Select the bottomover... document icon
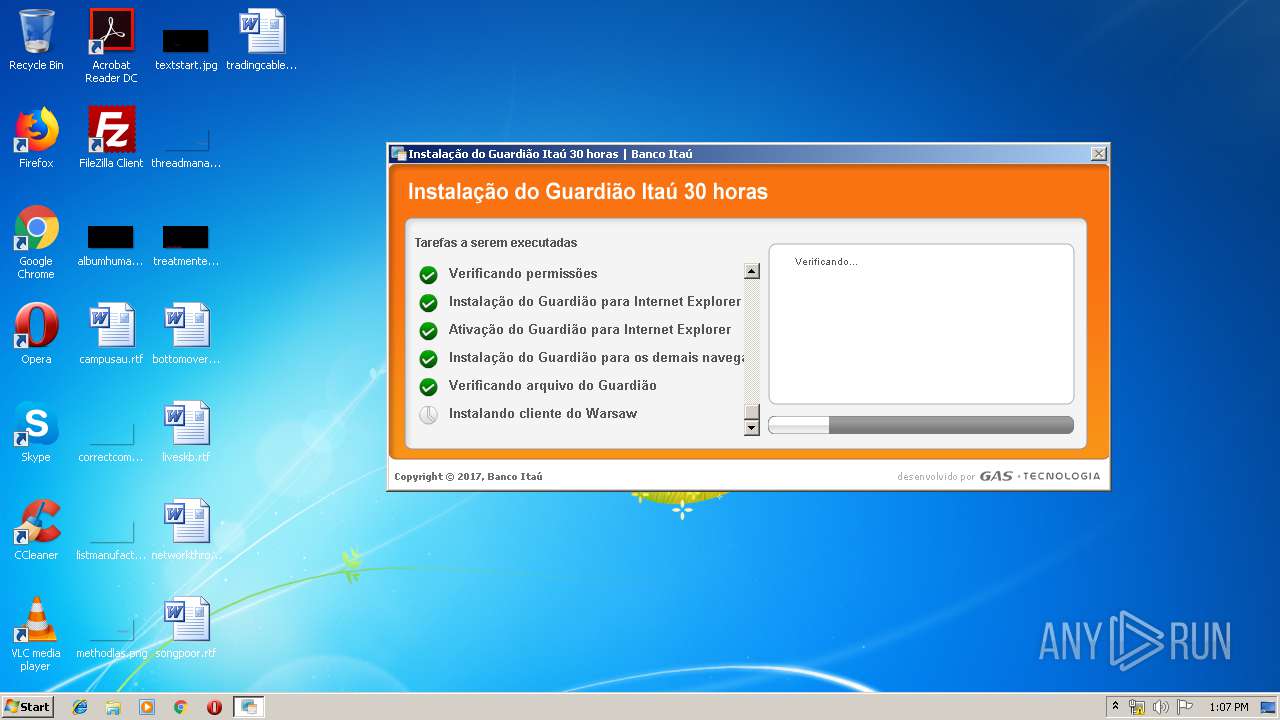The width and height of the screenshot is (1280, 720). tap(186, 334)
